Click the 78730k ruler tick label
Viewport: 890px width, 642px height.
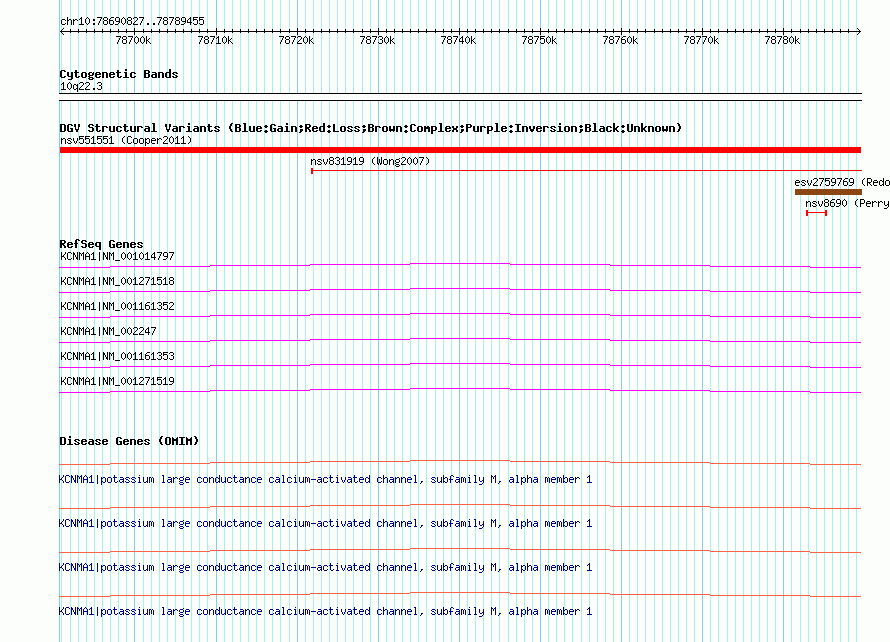377,40
